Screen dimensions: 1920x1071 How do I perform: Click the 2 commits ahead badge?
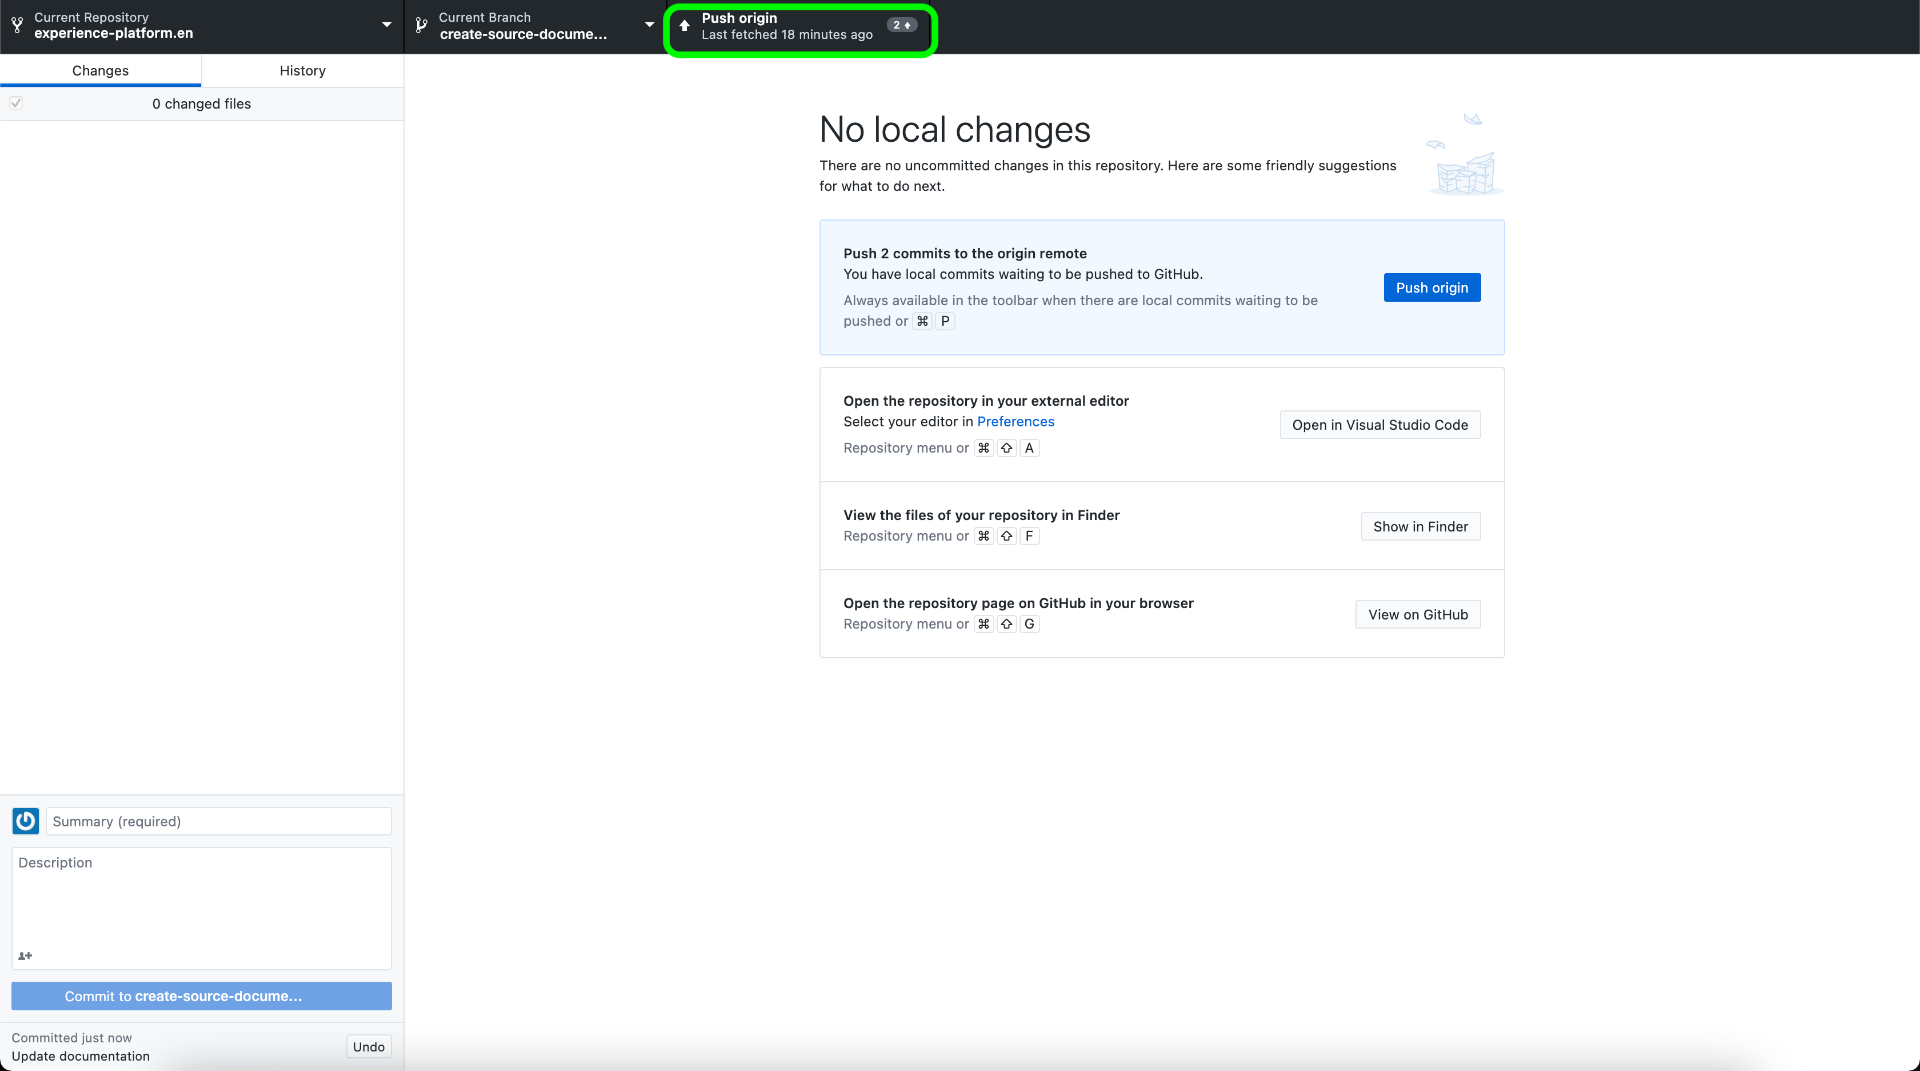pos(901,25)
